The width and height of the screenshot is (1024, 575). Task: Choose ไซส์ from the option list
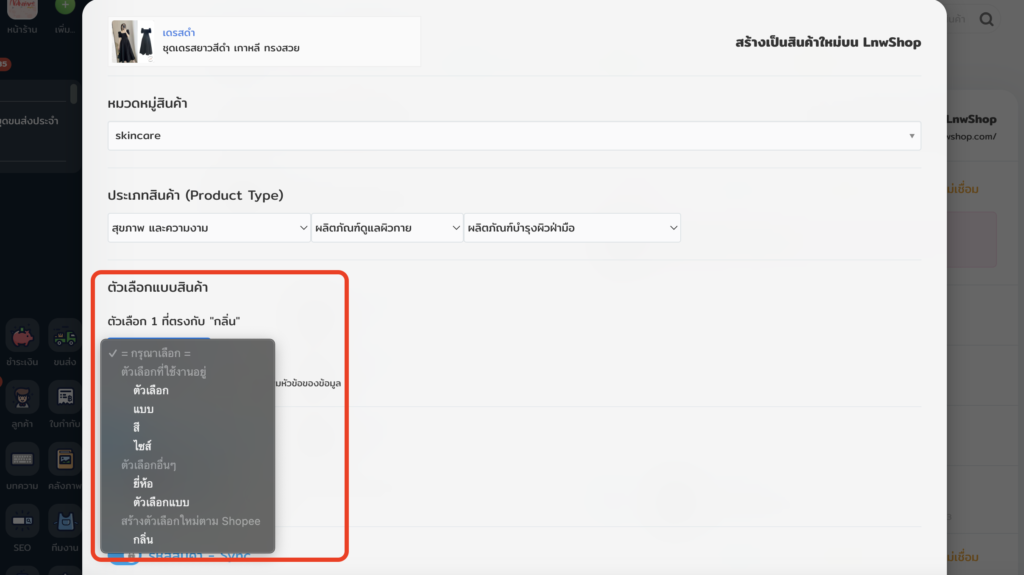(x=142, y=445)
